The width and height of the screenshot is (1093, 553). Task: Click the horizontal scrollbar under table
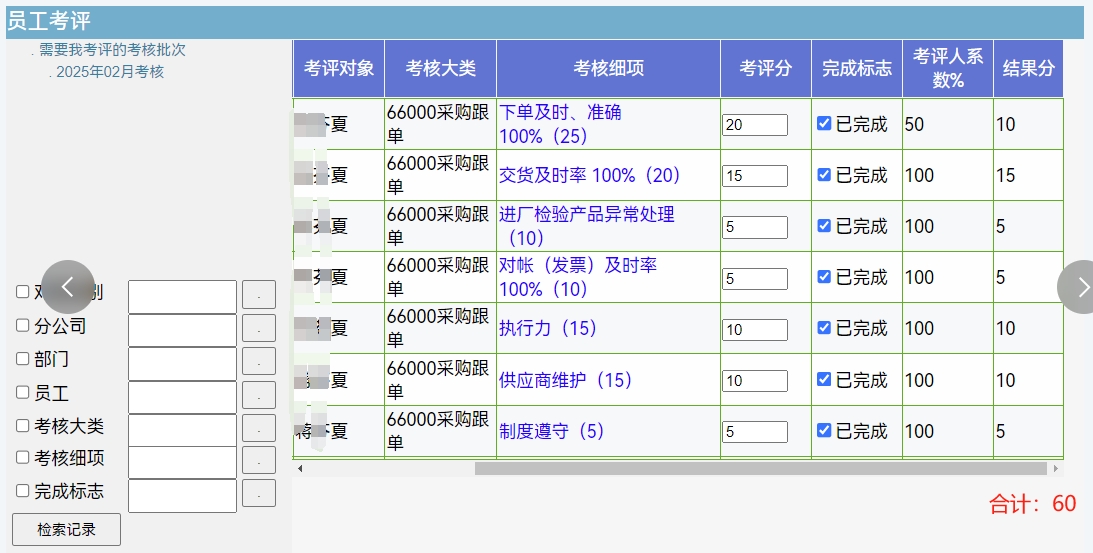[760, 468]
